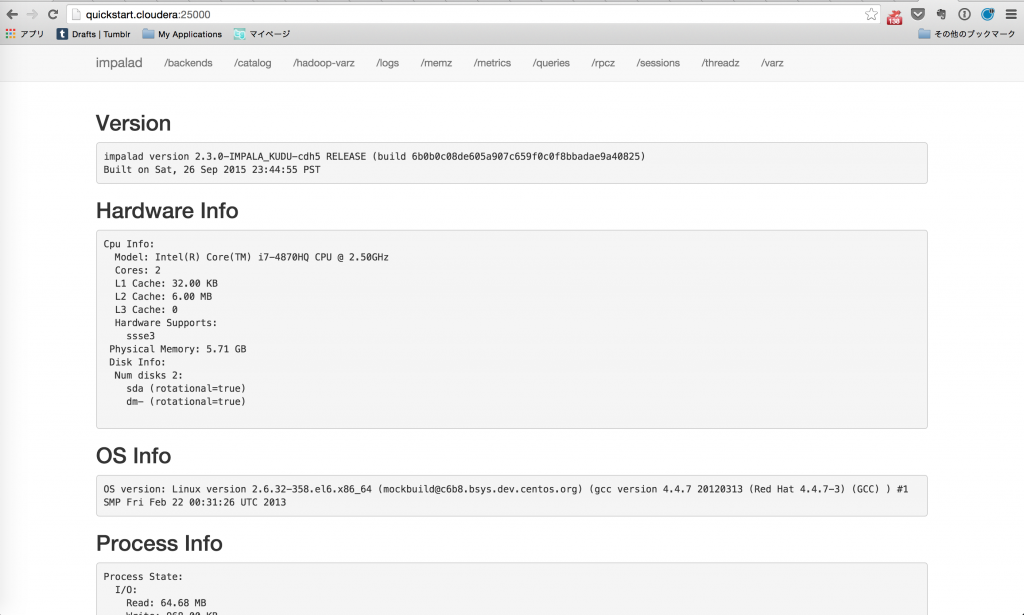1024x615 pixels.
Task: Click the impalad version 2.3.0 line
Action: click(x=374, y=157)
